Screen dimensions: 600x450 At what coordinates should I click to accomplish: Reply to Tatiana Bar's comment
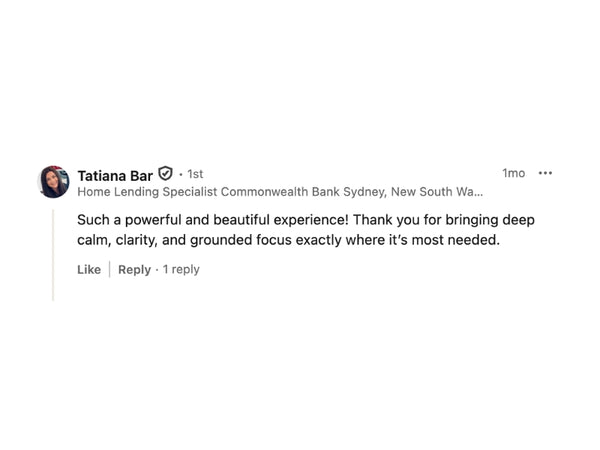(134, 269)
